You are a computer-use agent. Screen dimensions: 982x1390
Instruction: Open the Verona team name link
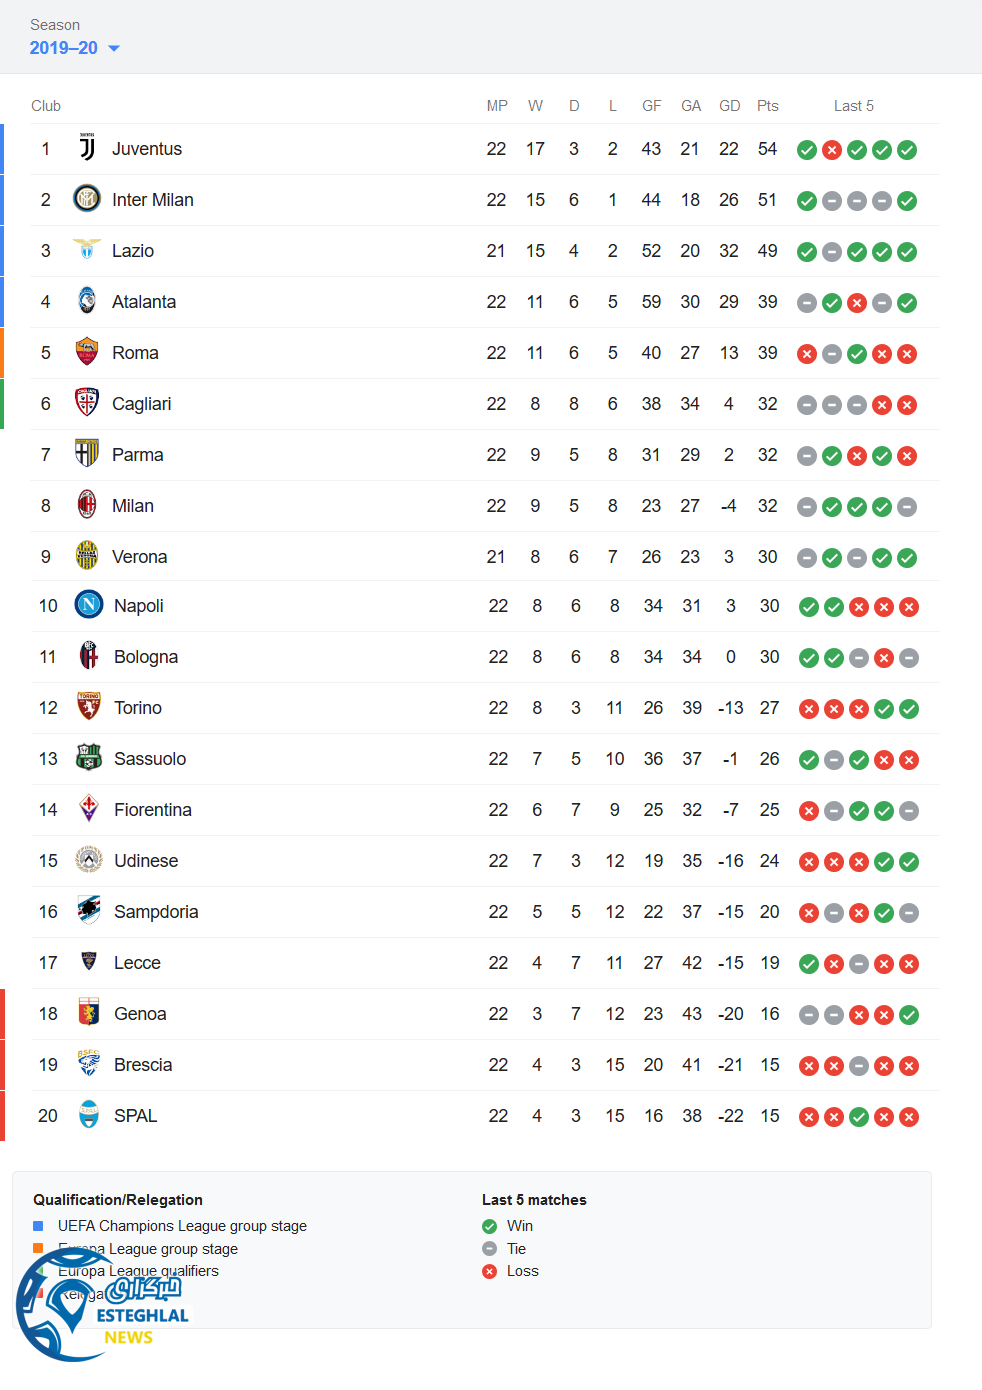(x=139, y=557)
